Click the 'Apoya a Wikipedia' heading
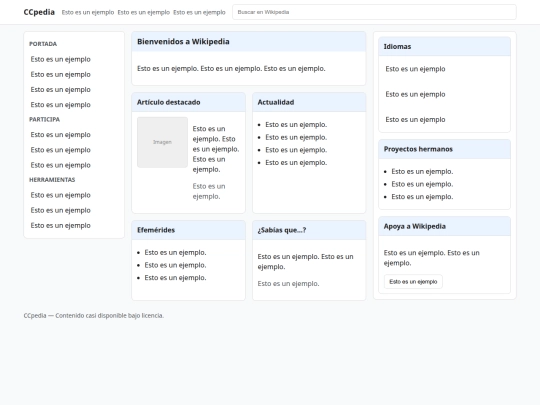The height and width of the screenshot is (405, 540). click(415, 226)
